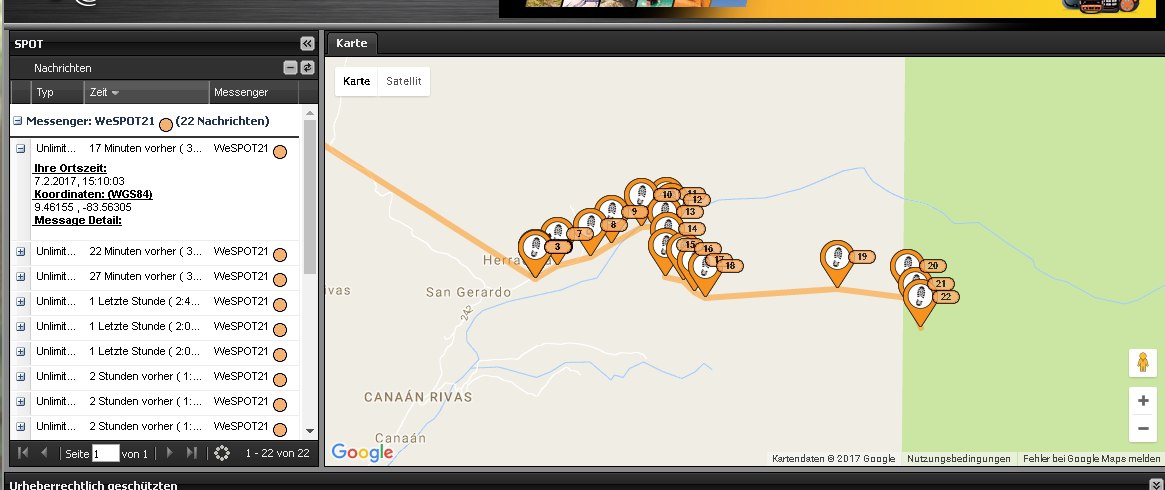Select footprint marker number 3 on map

click(x=535, y=247)
